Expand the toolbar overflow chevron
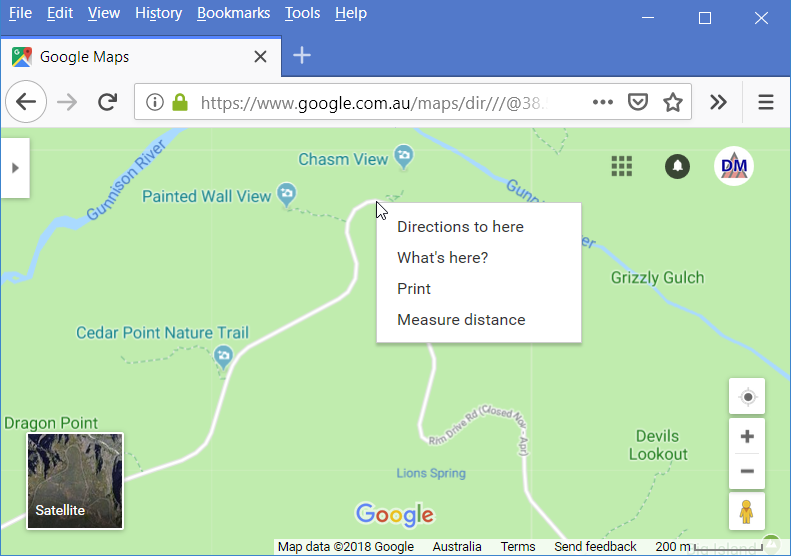Screen dimensions: 791x556 (718, 102)
